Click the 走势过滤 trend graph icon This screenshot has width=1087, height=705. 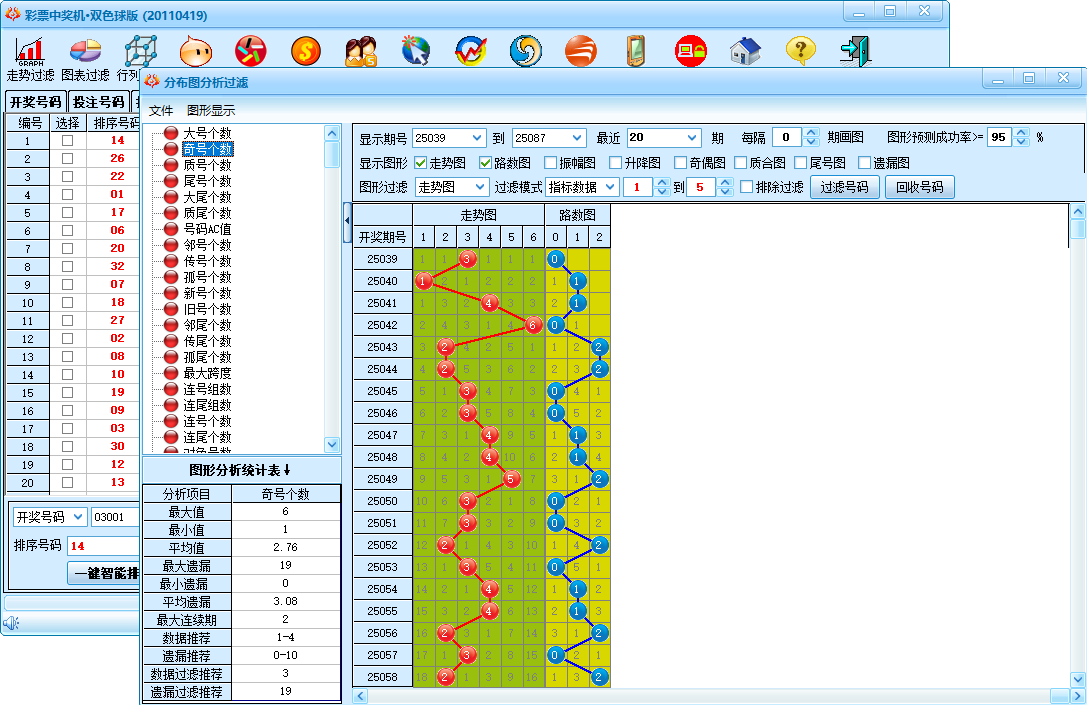(30, 50)
